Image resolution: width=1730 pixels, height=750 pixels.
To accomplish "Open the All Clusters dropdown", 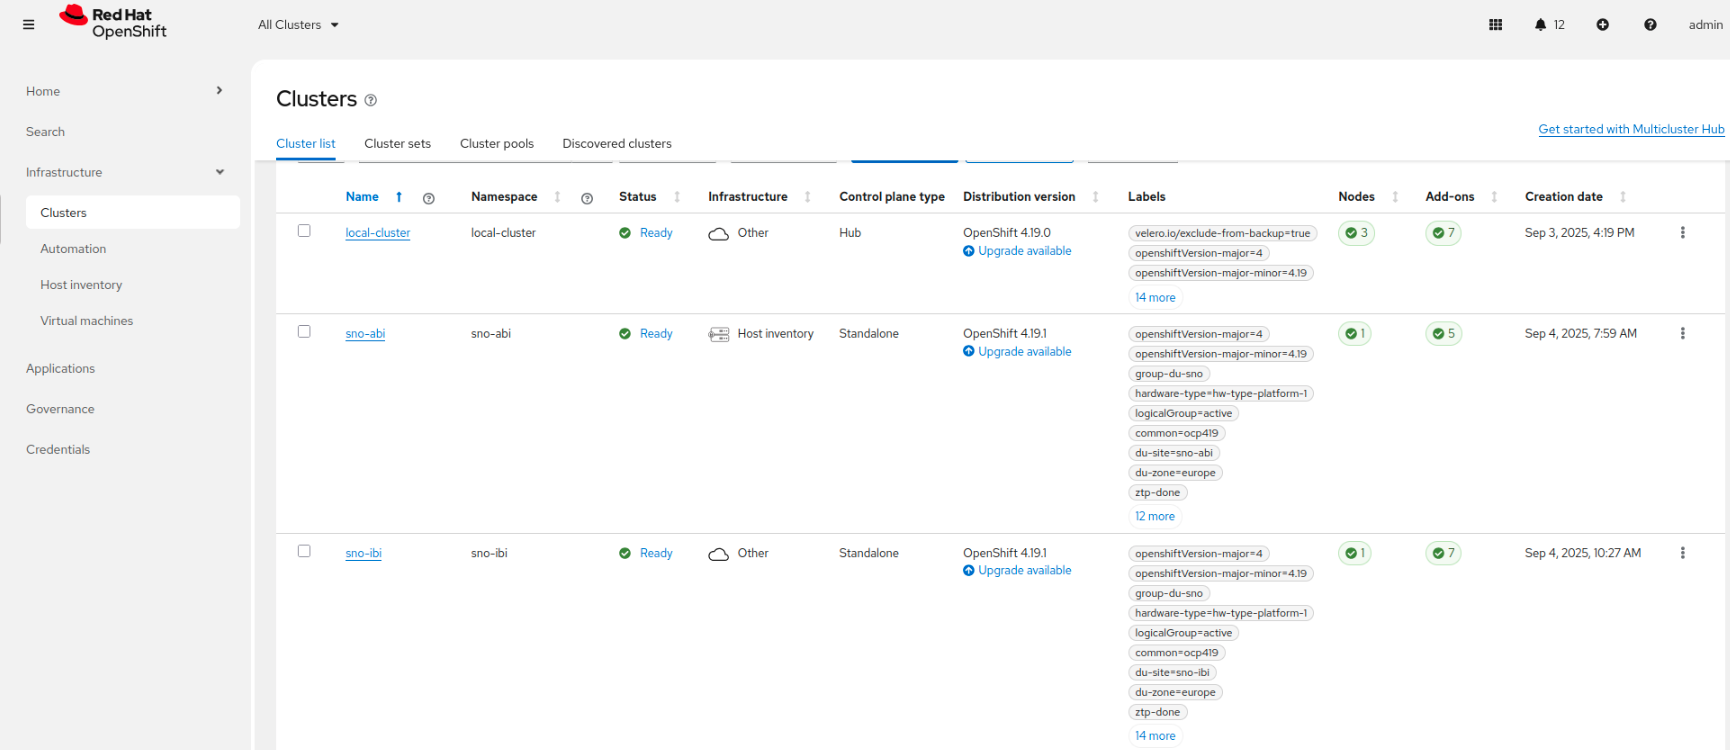I will (x=298, y=25).
